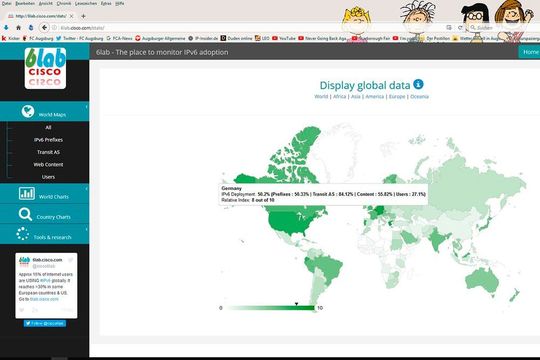Image resolution: width=540 pixels, height=360 pixels.
Task: Open the Ansicht menu
Action: 45,3
